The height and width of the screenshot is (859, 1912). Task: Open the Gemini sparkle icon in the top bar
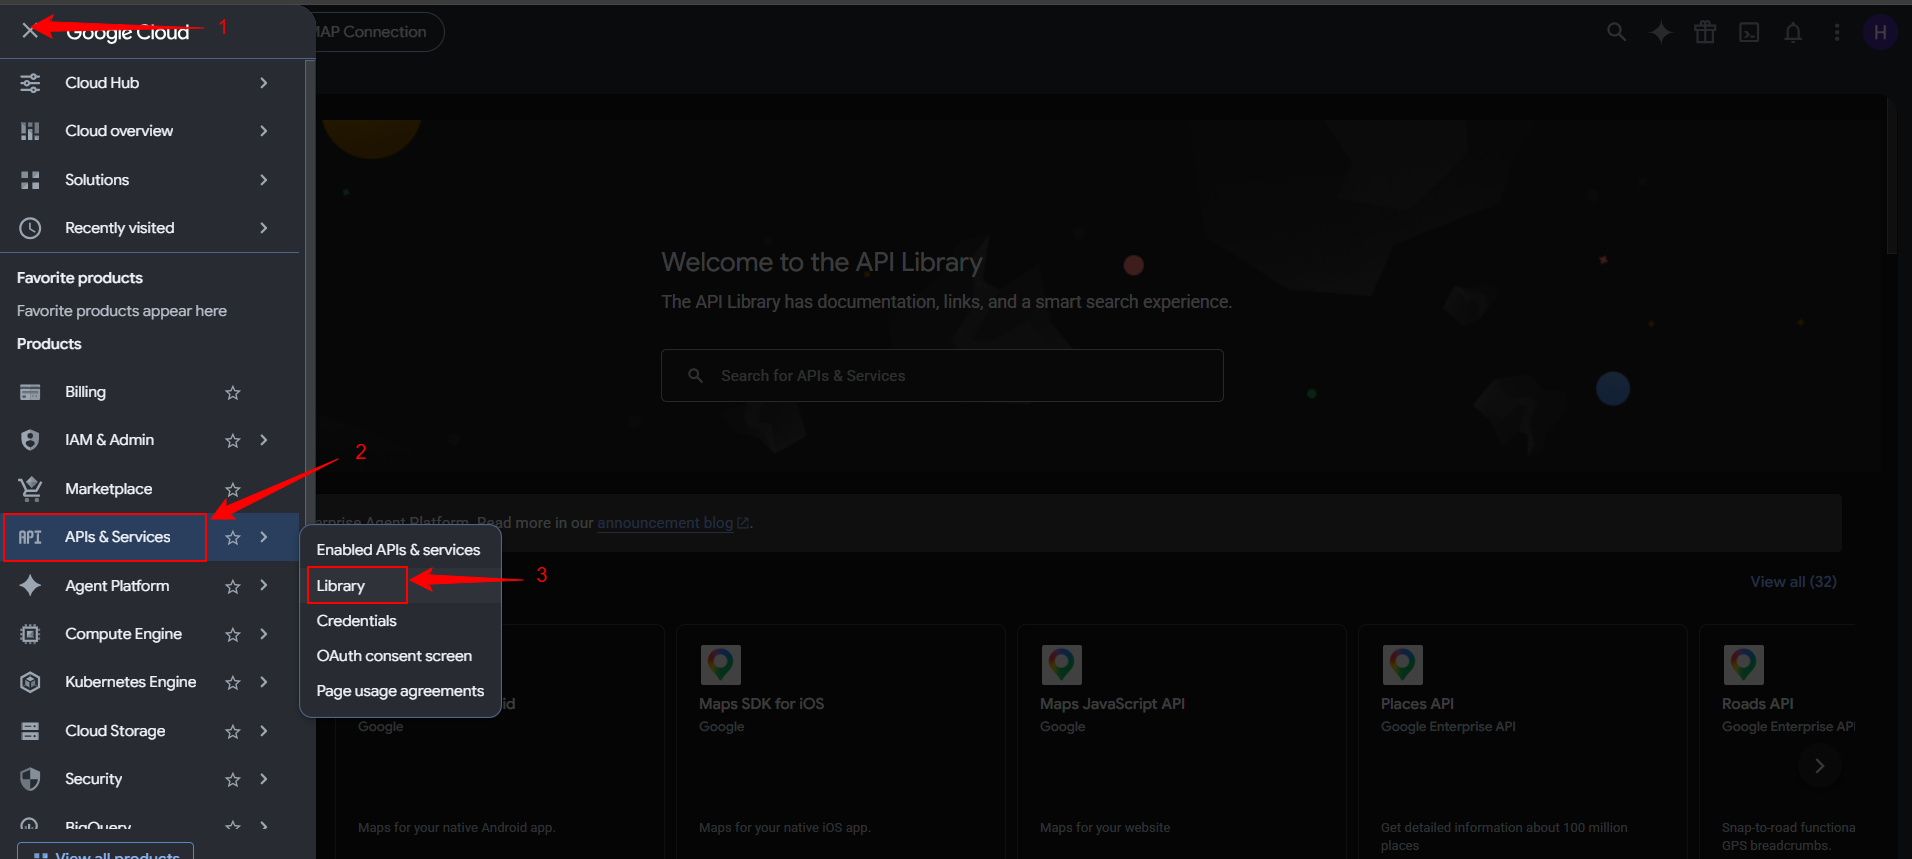[1661, 32]
